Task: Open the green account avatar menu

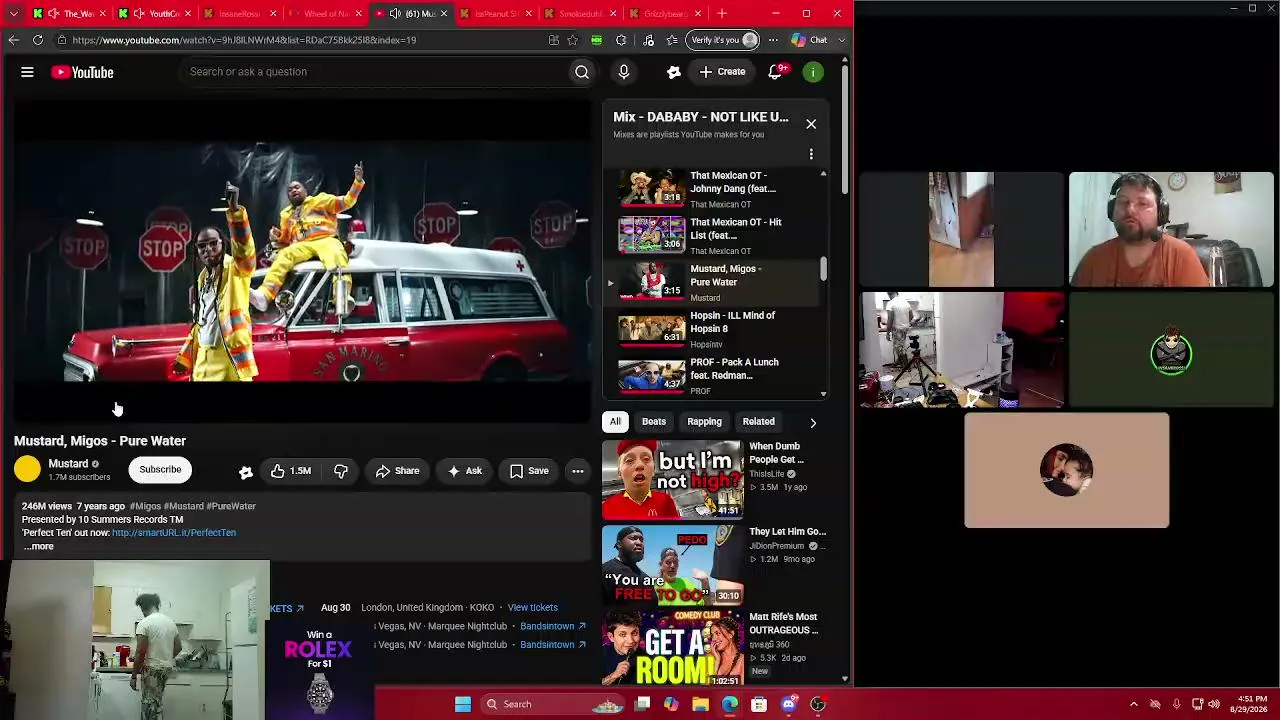Action: tap(814, 72)
